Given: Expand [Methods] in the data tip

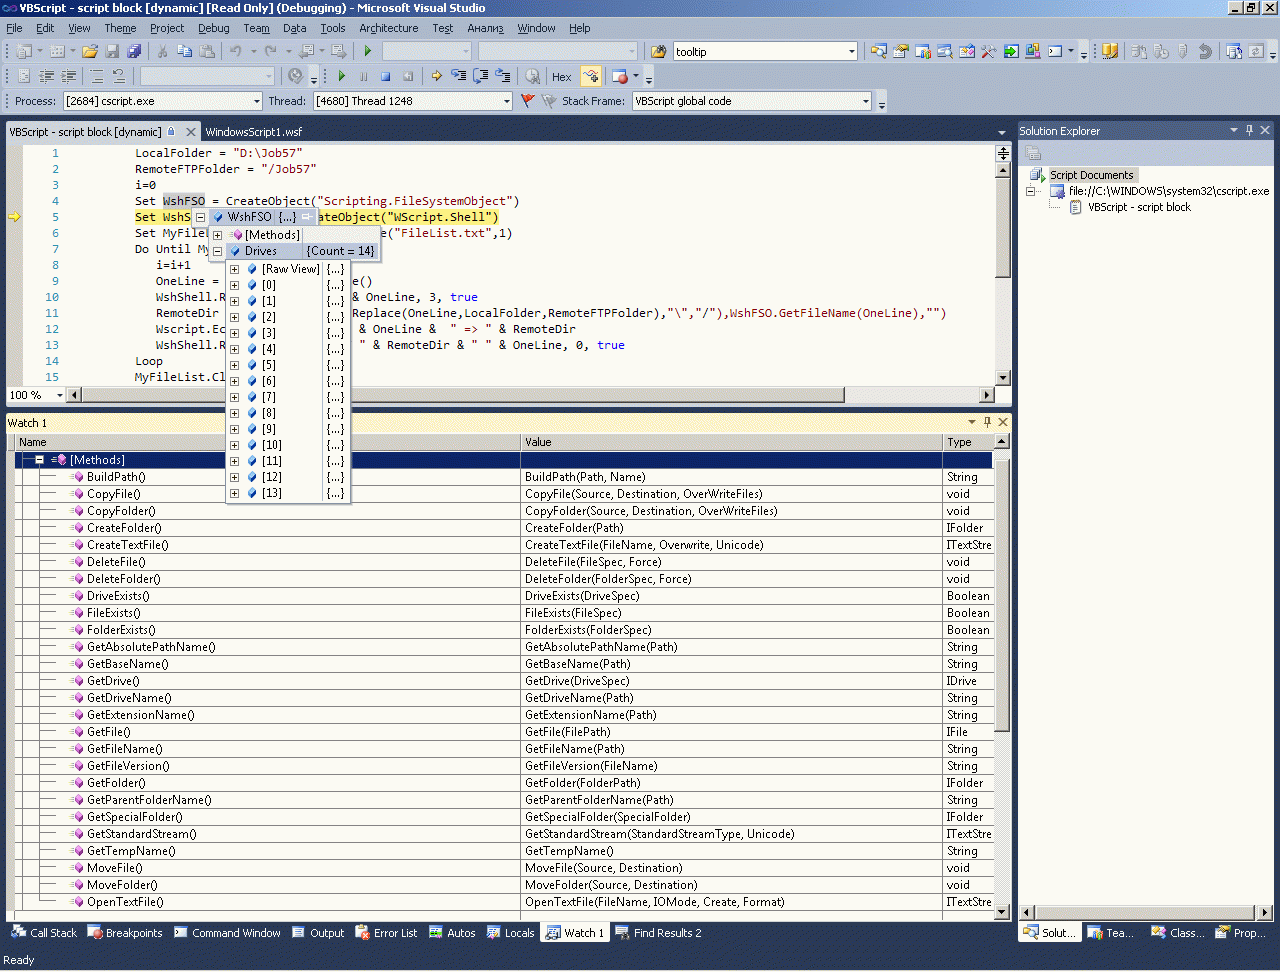Looking at the screenshot, I should [x=217, y=235].
